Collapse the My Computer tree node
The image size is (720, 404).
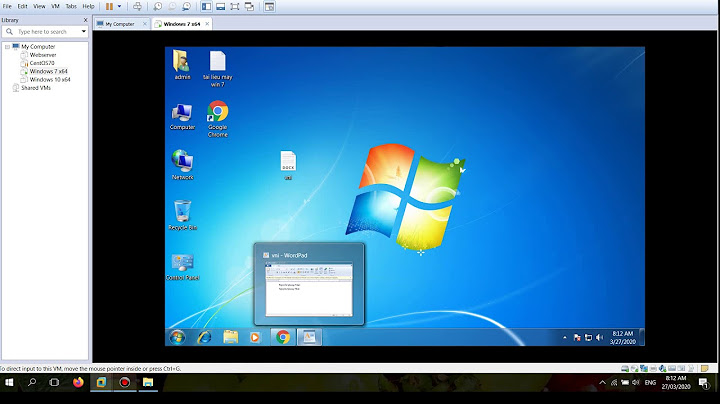7,47
